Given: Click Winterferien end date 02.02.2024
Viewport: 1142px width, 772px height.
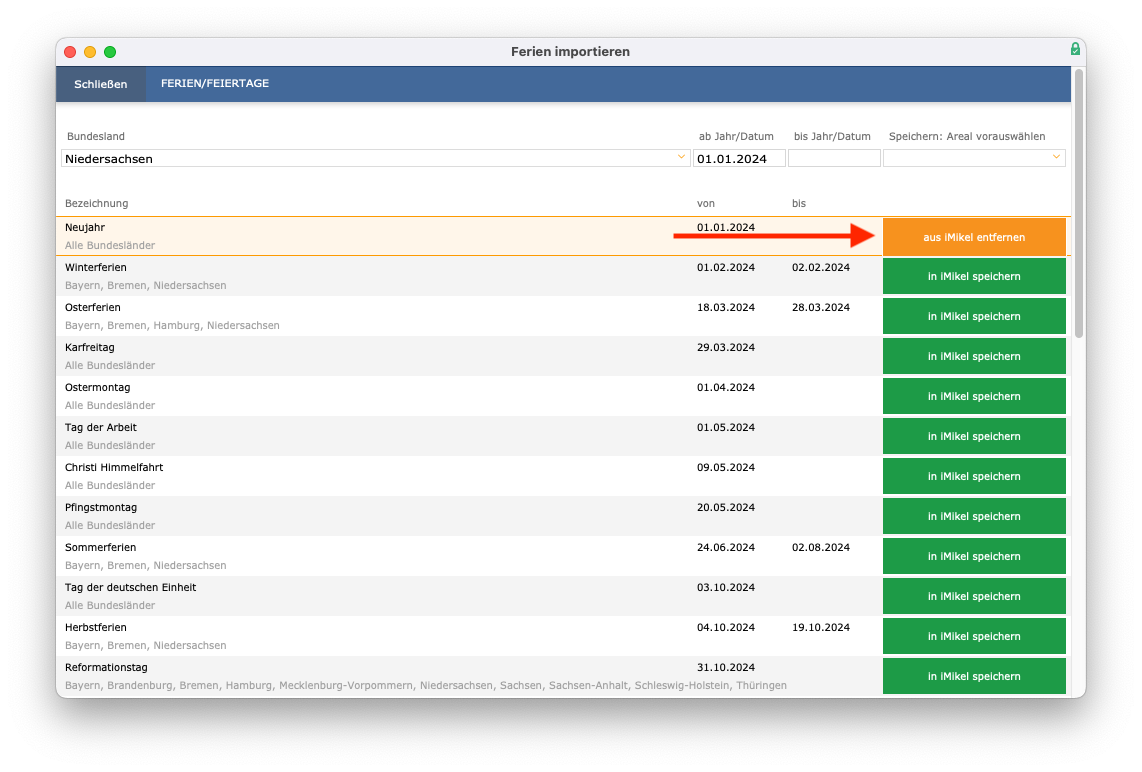Looking at the screenshot, I should (821, 267).
